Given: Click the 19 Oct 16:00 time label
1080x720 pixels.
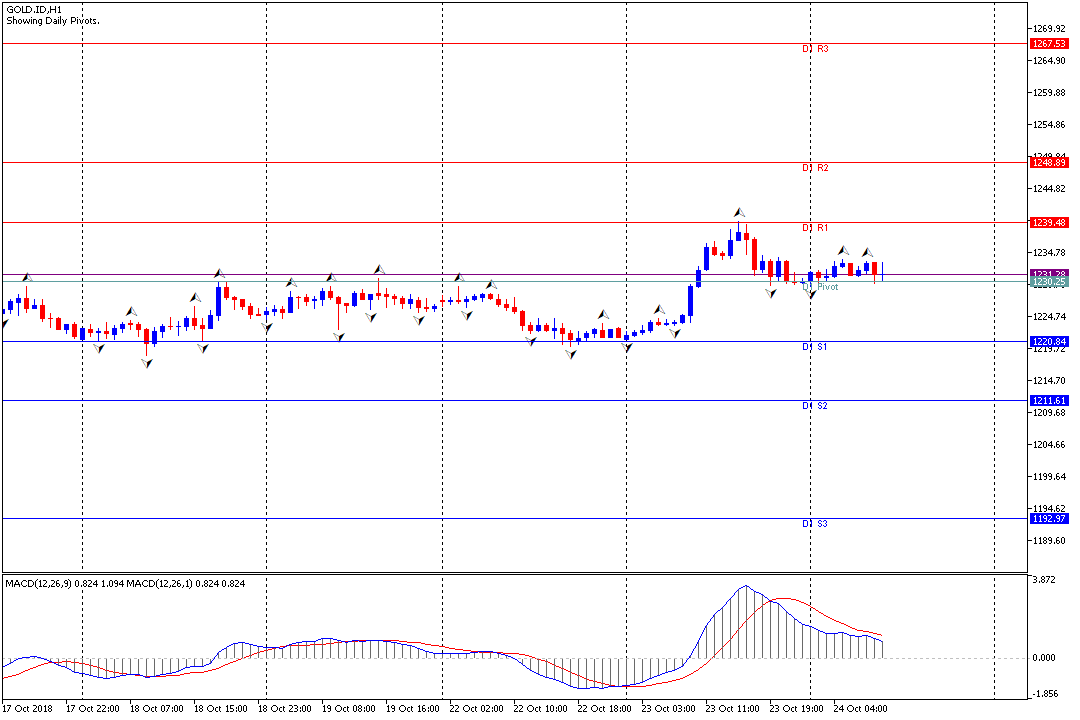Looking at the screenshot, I should pyautogui.click(x=413, y=709).
